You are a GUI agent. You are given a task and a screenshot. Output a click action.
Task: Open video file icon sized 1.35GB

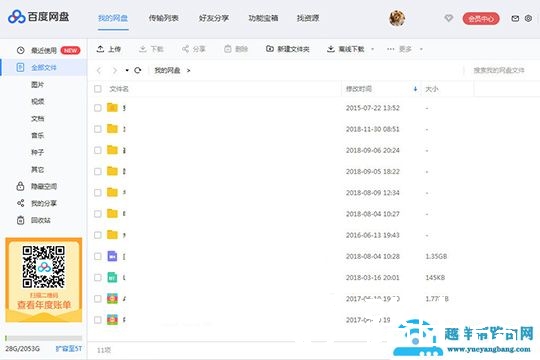112,256
